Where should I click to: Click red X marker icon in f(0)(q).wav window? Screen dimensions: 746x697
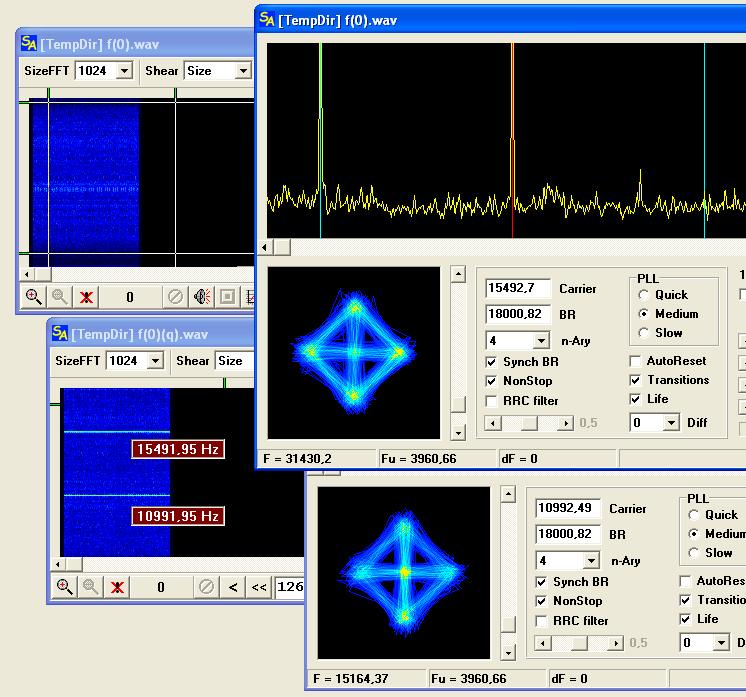pos(117,587)
